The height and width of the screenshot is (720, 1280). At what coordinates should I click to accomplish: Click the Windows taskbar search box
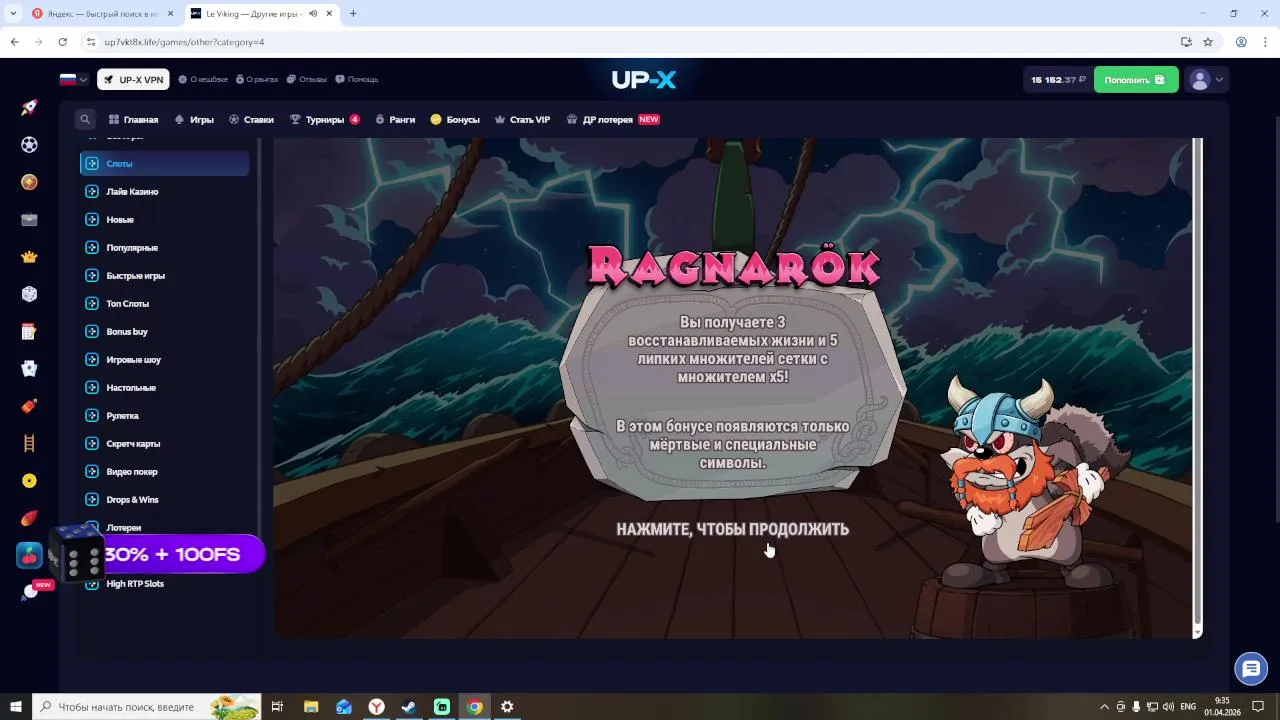pos(148,707)
